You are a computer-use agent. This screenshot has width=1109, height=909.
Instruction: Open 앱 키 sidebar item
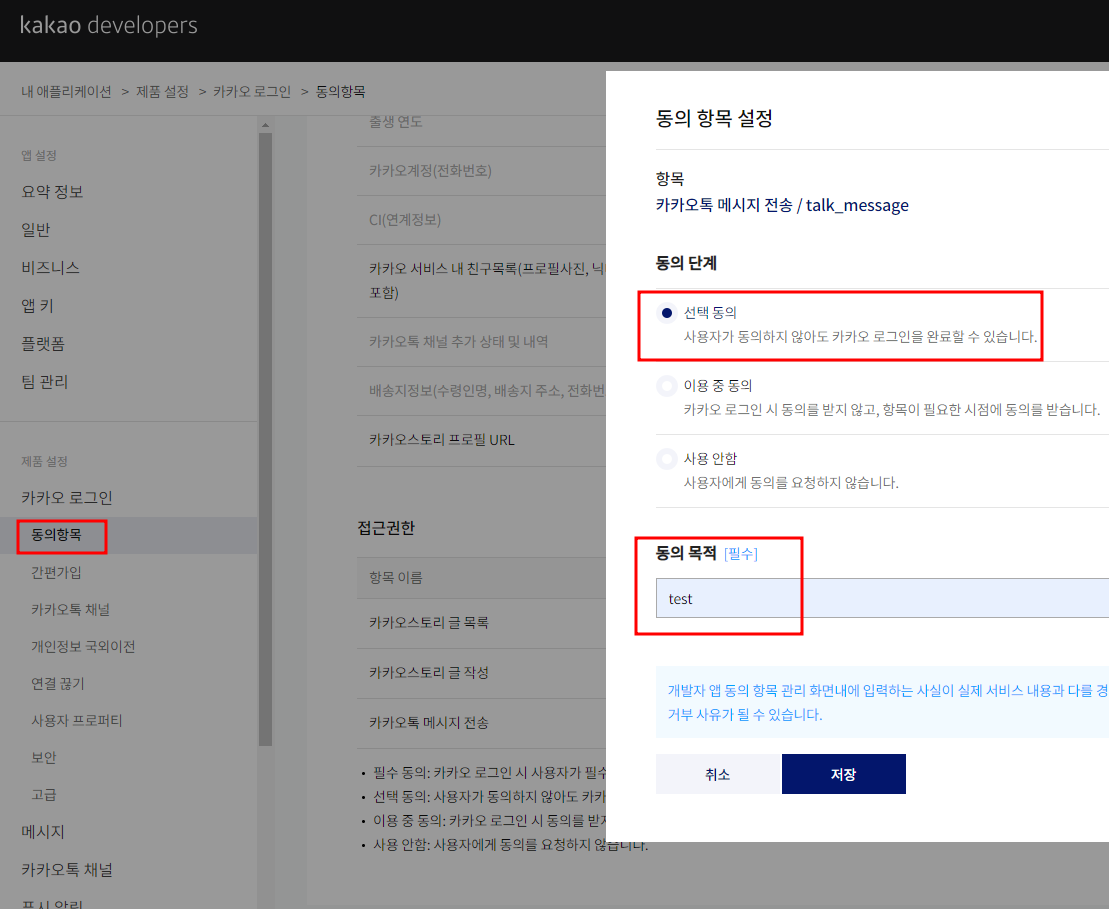pyautogui.click(x=37, y=306)
